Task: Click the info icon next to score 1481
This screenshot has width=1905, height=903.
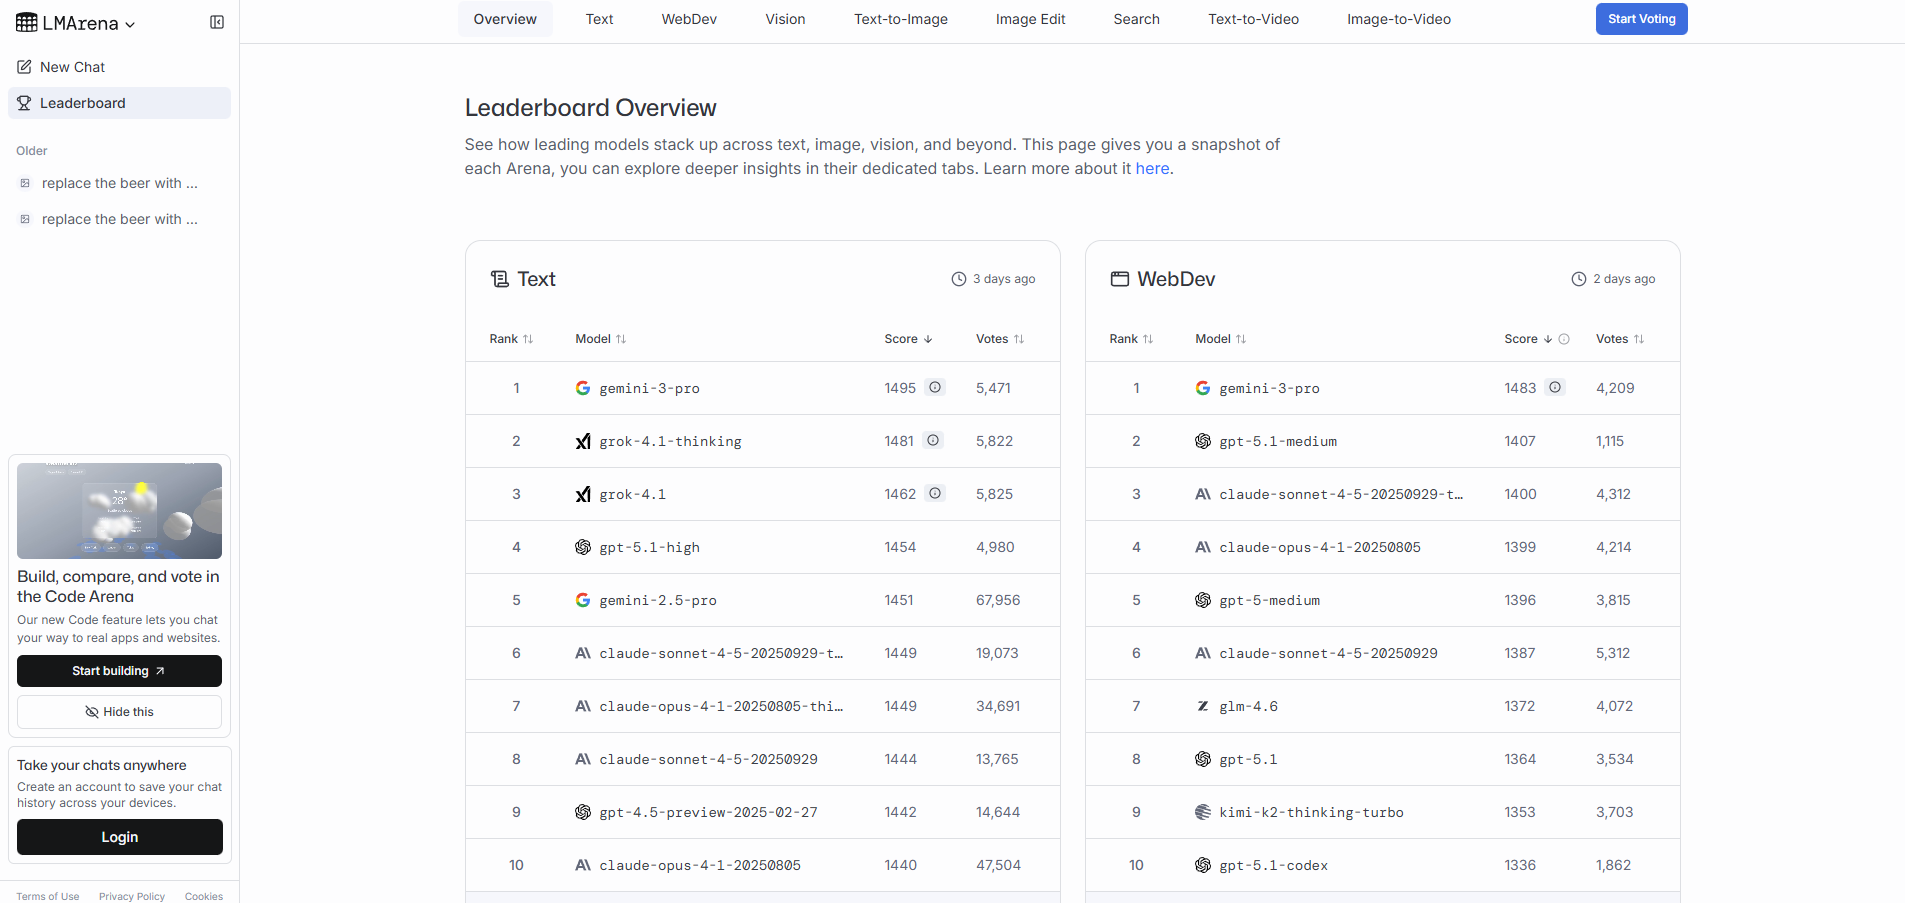Action: pos(933,440)
